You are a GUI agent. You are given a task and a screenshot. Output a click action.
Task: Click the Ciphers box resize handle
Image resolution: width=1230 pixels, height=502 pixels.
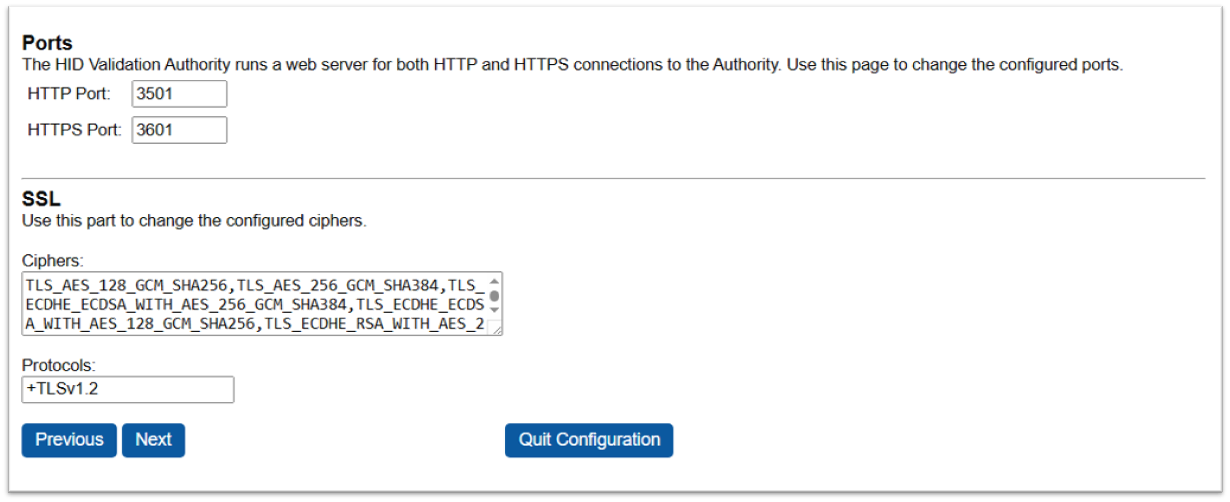[497, 328]
